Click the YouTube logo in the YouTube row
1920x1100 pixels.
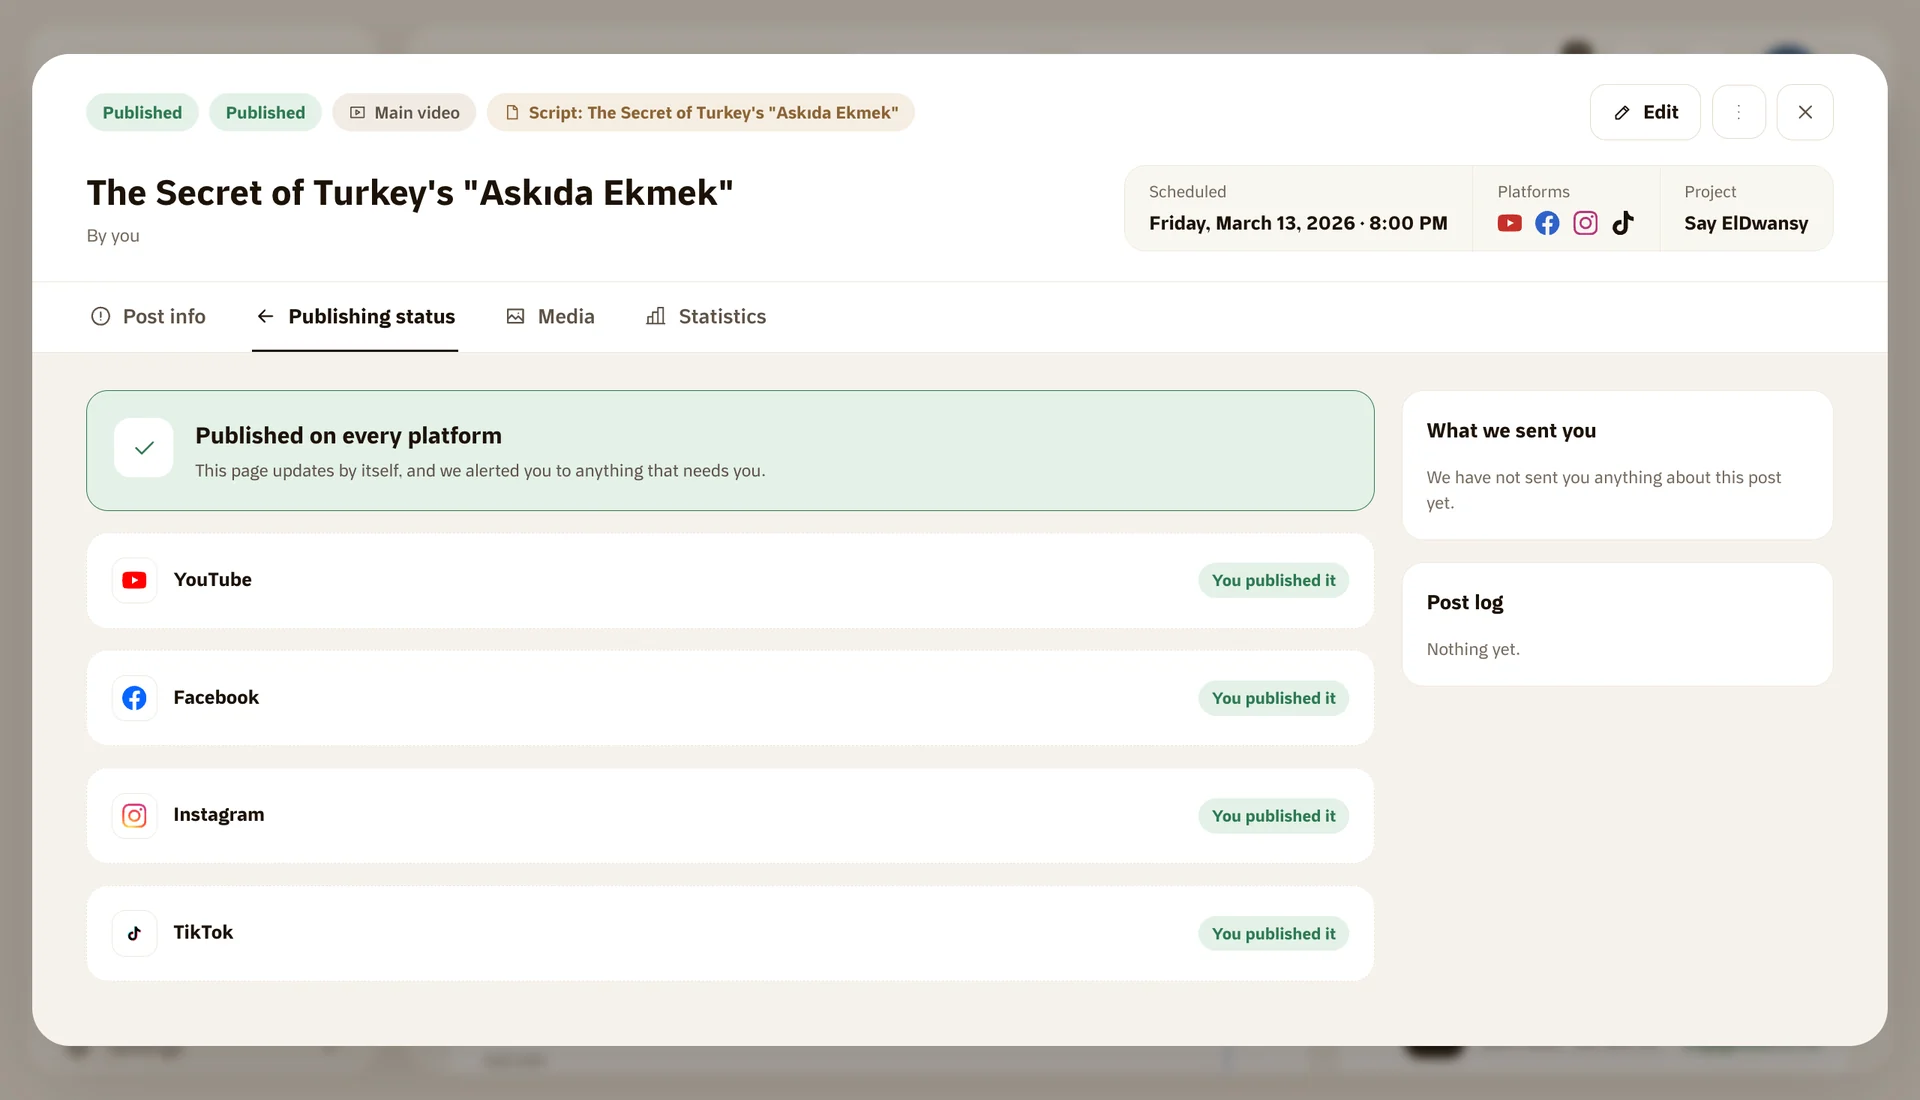[x=134, y=580]
